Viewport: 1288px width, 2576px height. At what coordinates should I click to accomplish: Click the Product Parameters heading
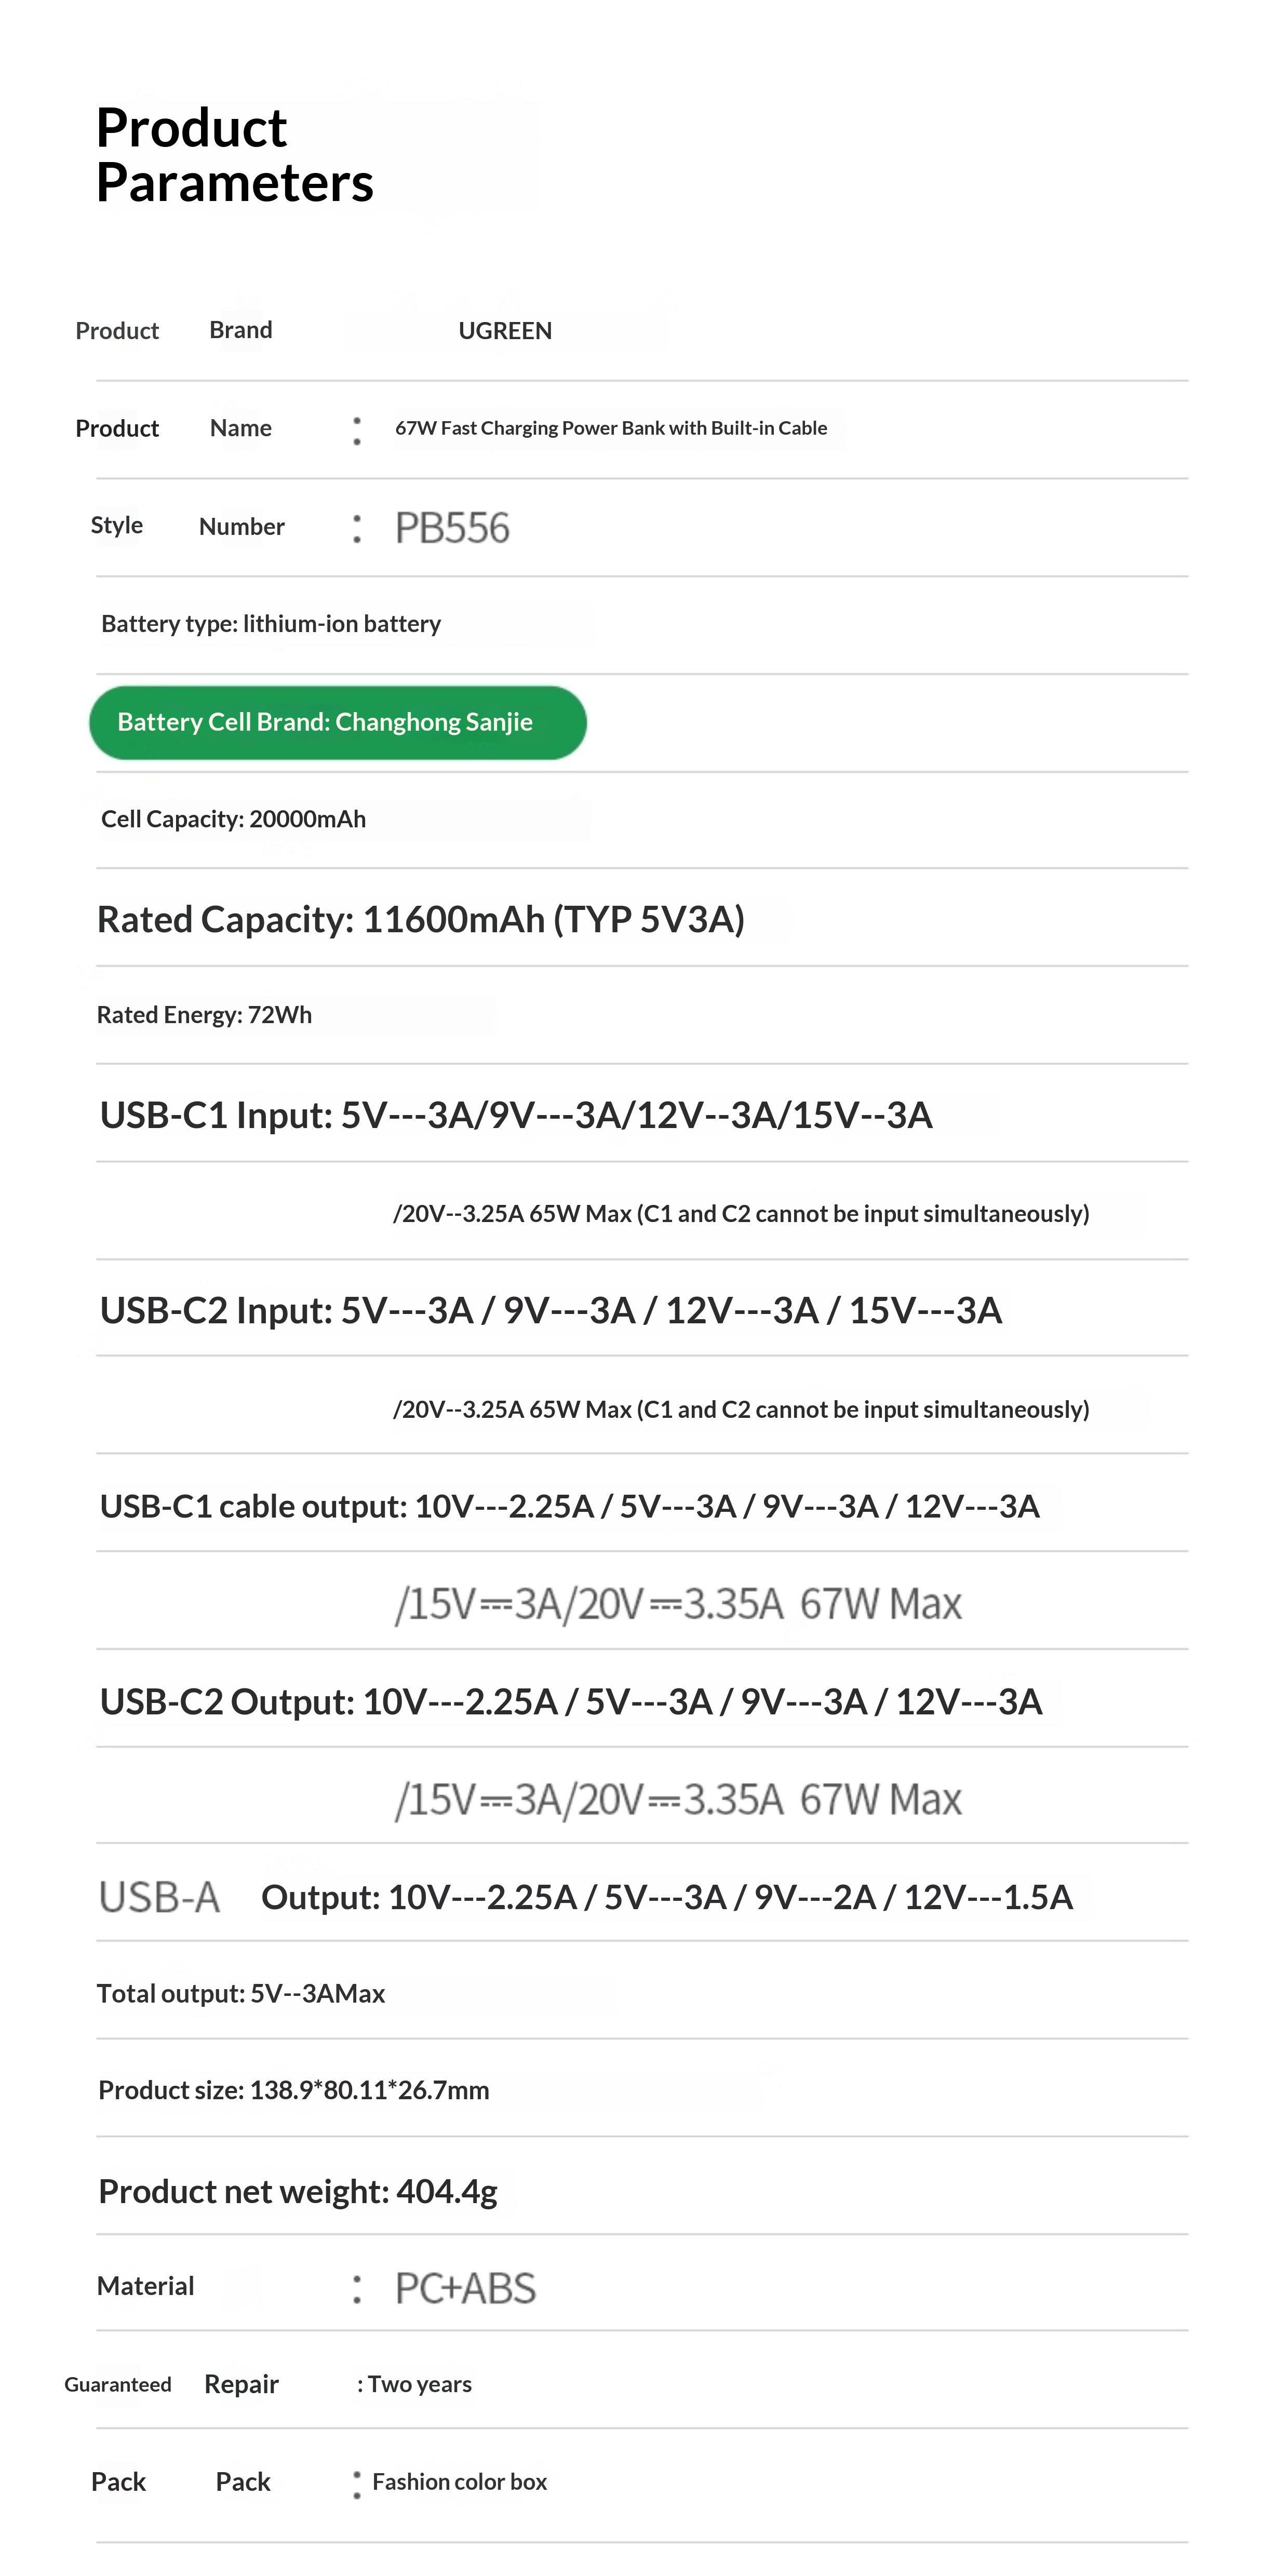(x=234, y=155)
